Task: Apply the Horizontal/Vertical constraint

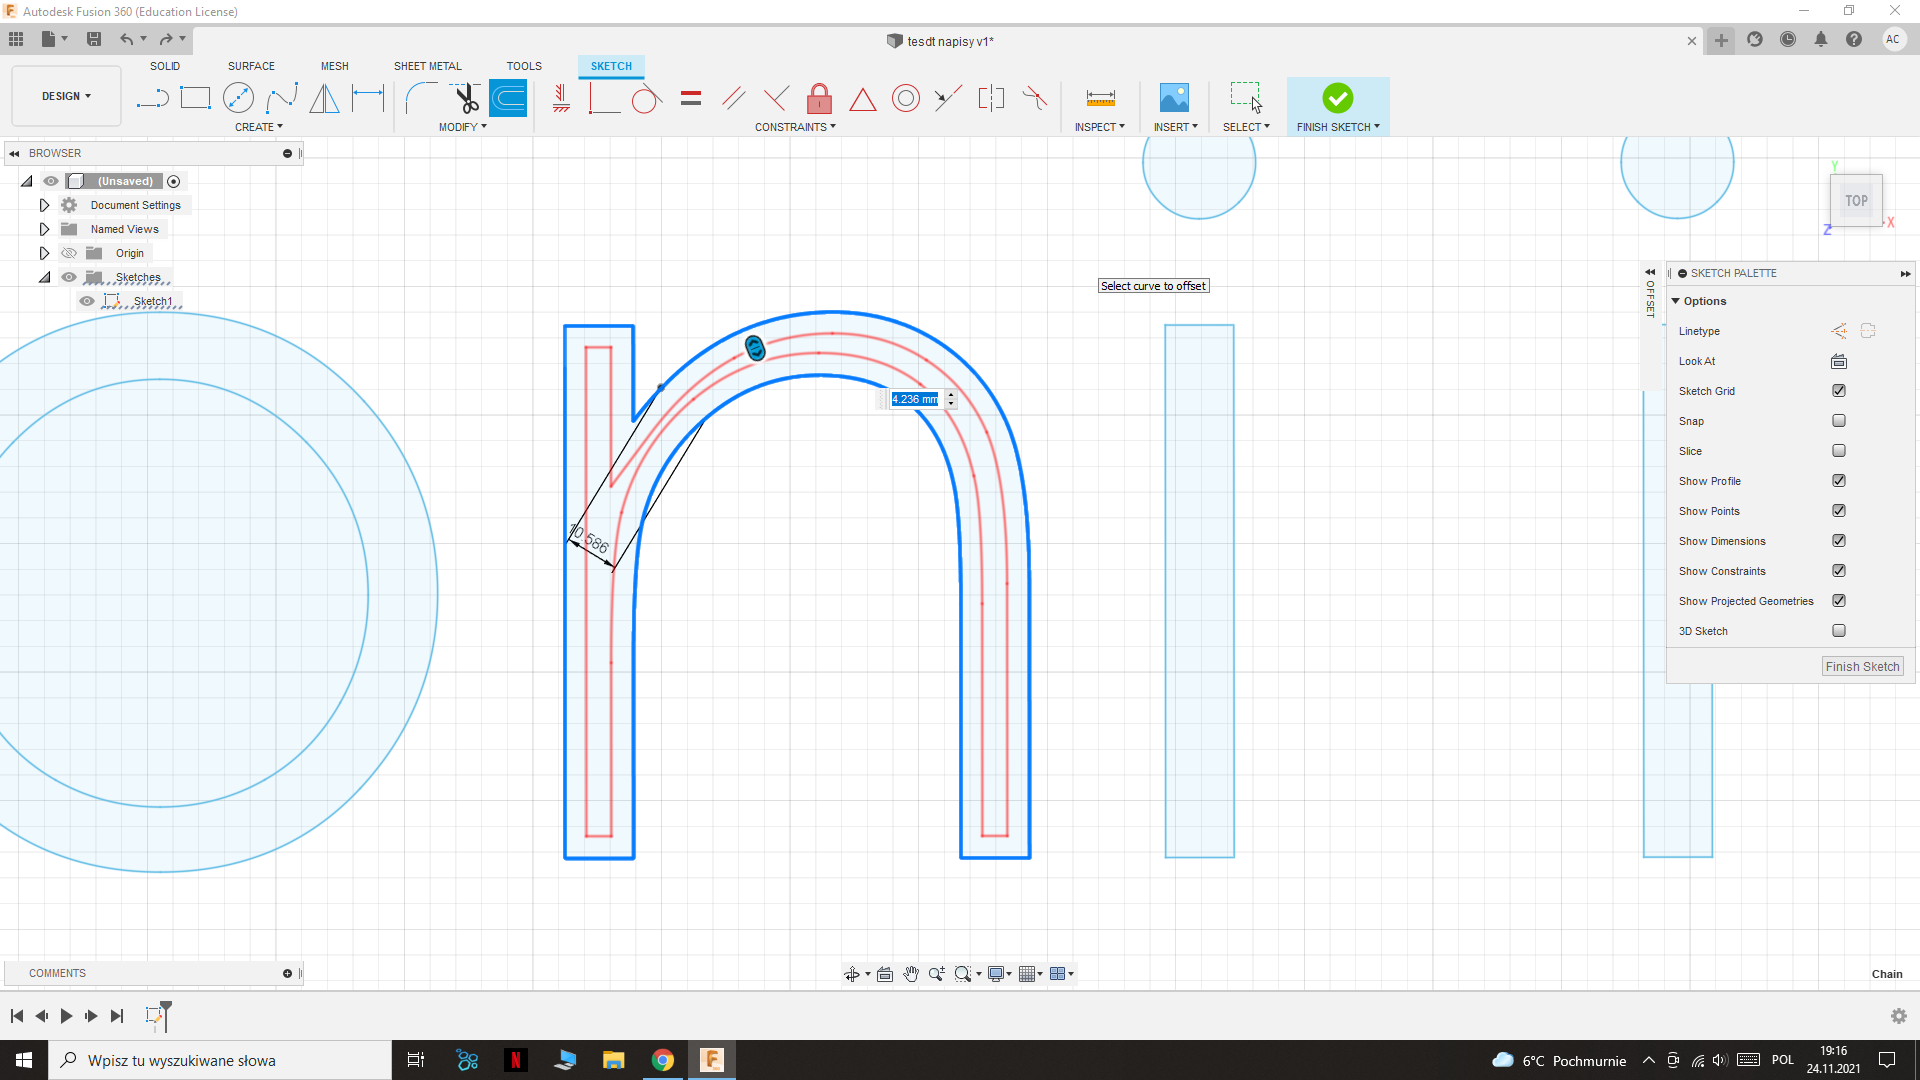Action: coord(561,98)
